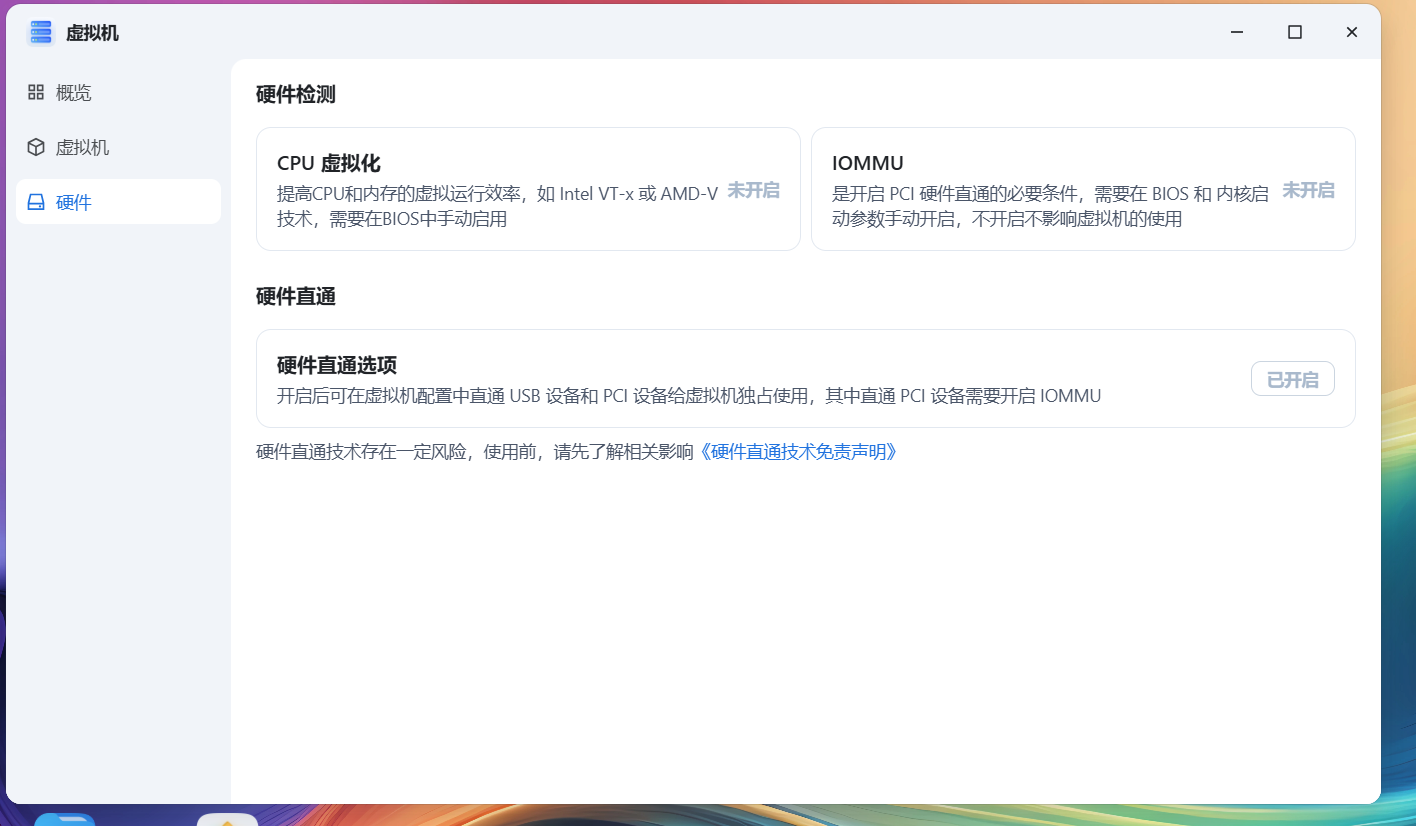The image size is (1416, 826).
Task: Click the CPU 虚拟化 card title
Action: [x=328, y=164]
